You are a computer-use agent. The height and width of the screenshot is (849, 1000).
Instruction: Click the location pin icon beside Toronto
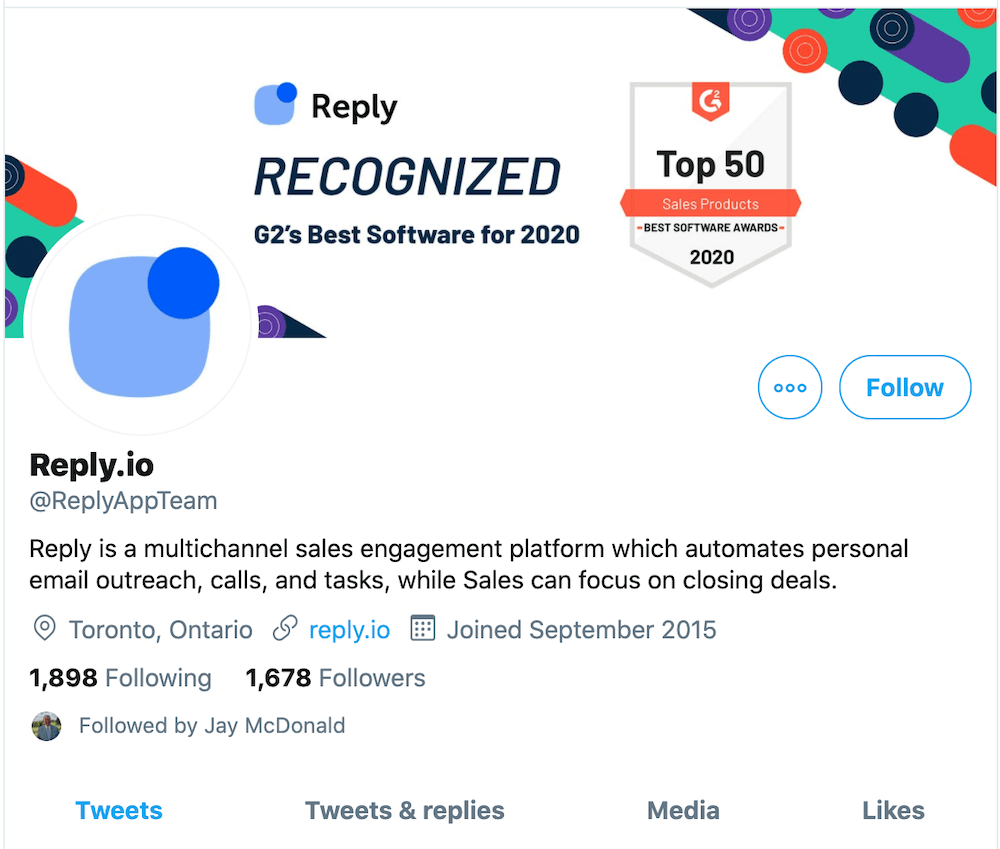[44, 629]
